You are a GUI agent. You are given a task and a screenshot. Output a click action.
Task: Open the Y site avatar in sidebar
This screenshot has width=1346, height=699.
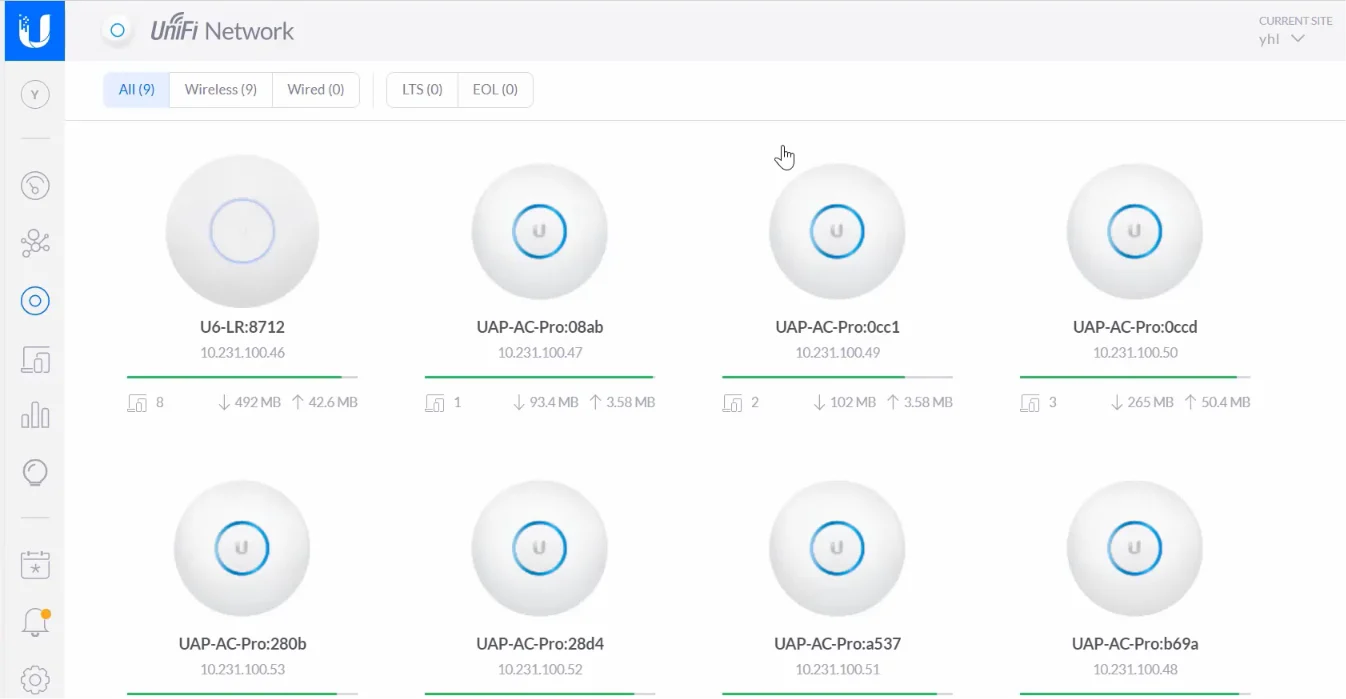(x=35, y=95)
